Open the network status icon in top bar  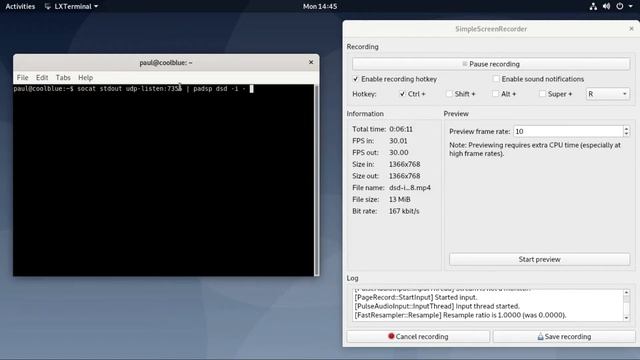tap(593, 6)
